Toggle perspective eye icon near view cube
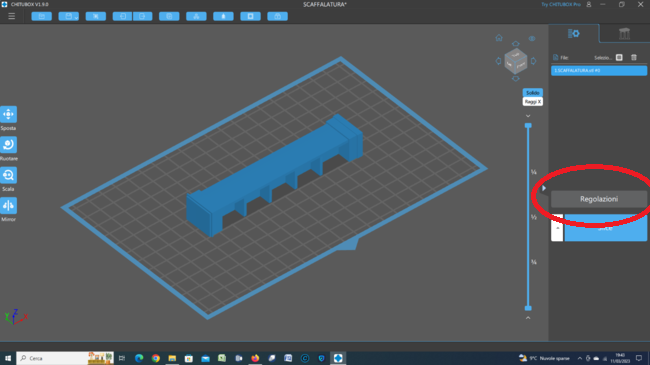 532,39
